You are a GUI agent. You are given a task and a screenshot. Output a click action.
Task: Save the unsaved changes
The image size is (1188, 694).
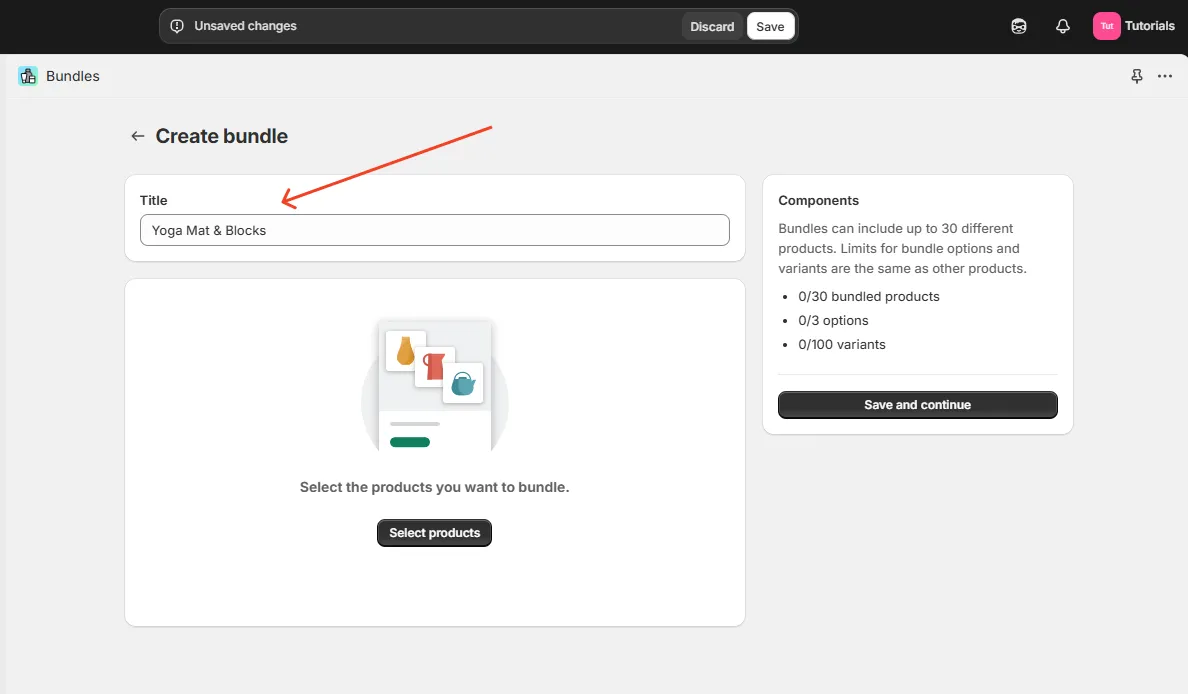point(770,26)
